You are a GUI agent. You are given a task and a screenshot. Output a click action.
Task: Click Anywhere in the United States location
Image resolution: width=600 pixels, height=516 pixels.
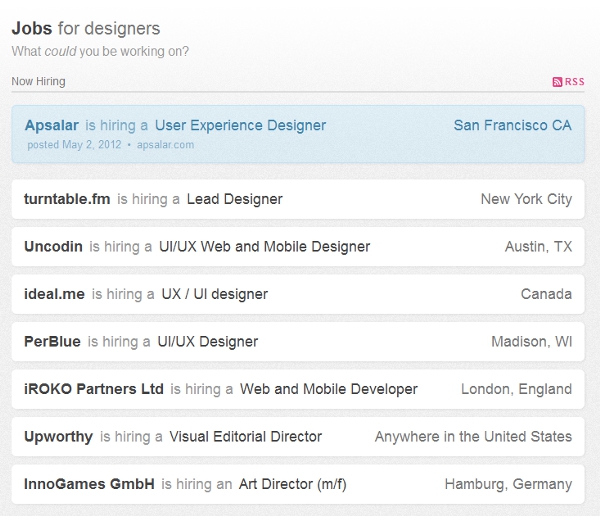[x=473, y=436]
